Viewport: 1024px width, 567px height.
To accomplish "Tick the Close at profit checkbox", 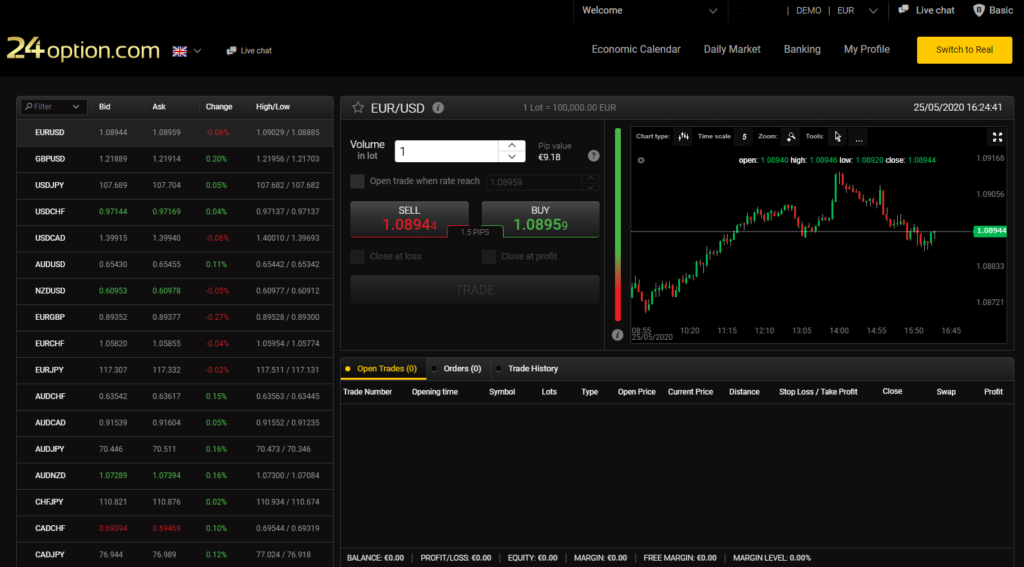I will click(488, 256).
